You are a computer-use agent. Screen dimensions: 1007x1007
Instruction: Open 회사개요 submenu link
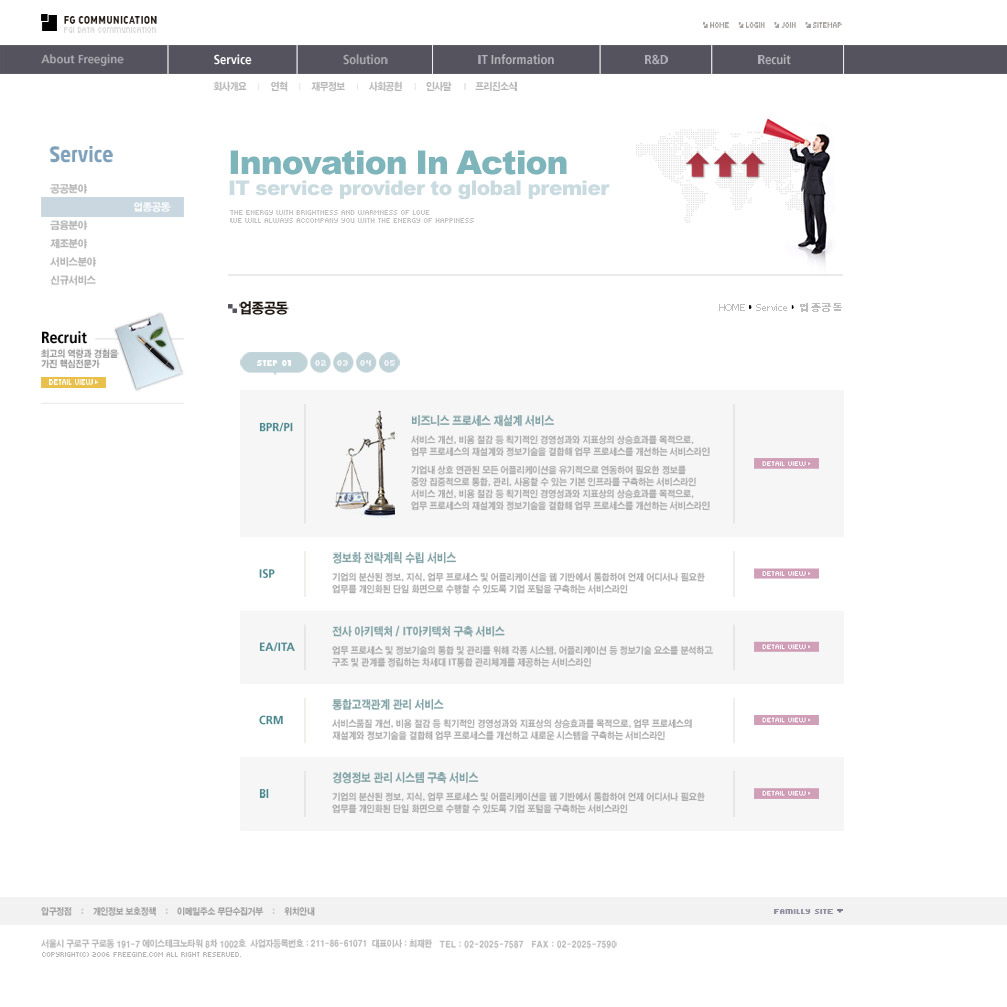229,87
